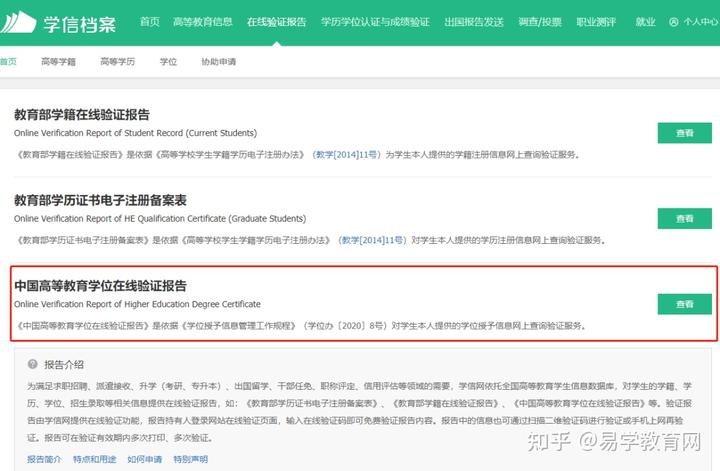Click 查看 for 教育部学籍在线验证报告
The image size is (720, 471).
(684, 133)
